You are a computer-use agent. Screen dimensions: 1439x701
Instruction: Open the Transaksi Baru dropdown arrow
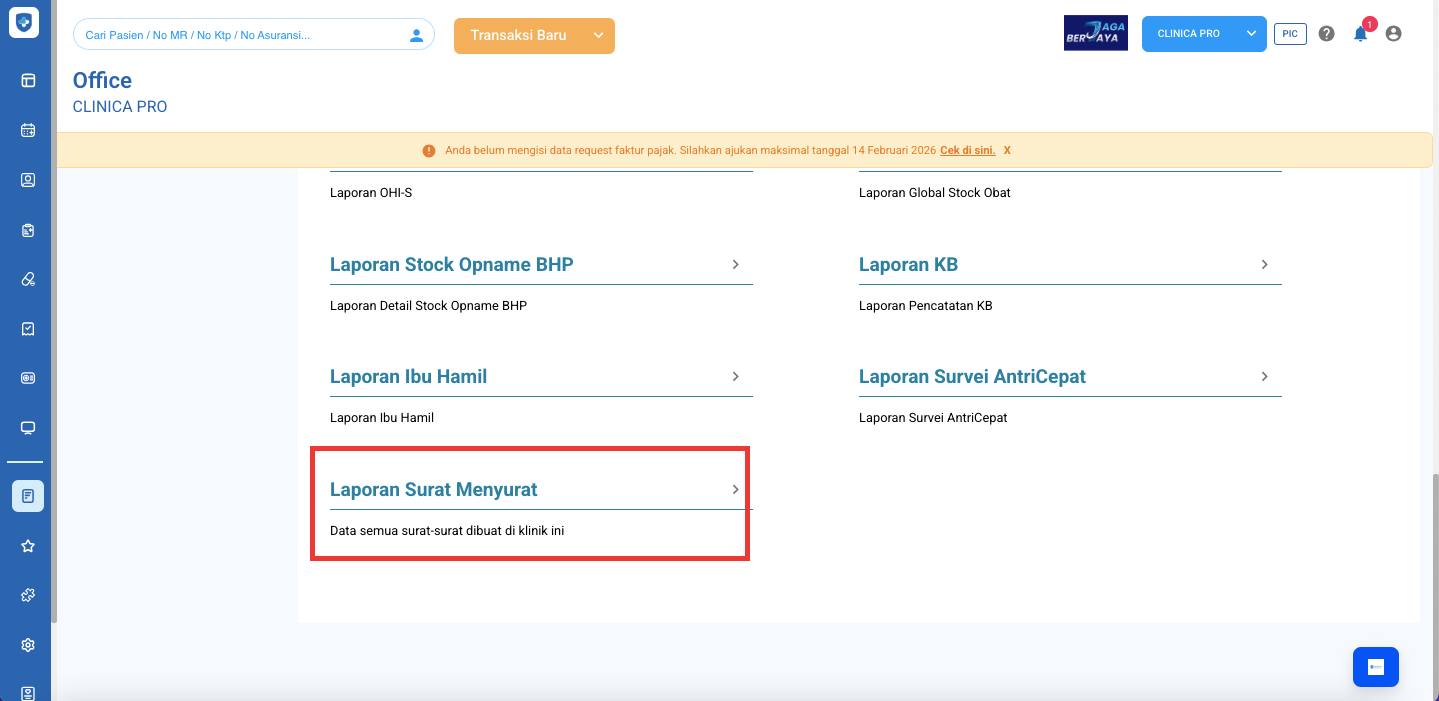click(598, 35)
